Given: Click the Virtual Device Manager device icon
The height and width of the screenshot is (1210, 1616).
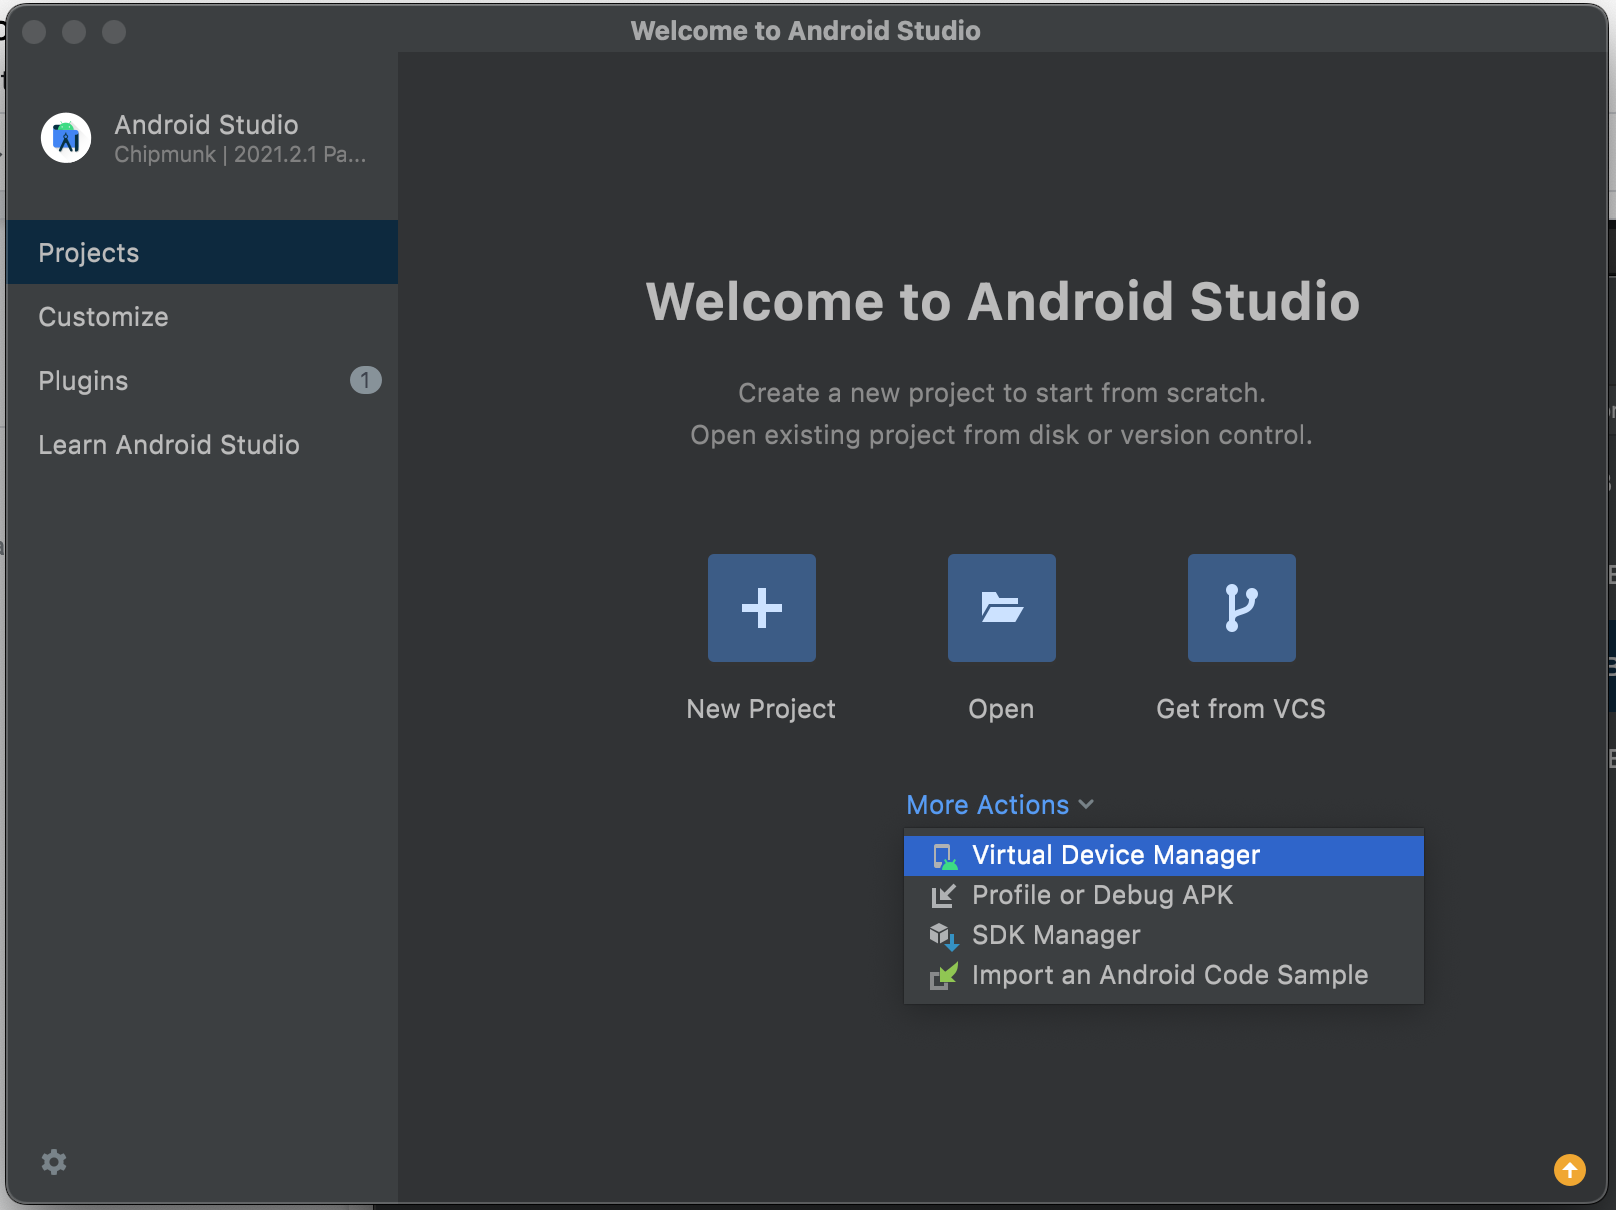Looking at the screenshot, I should coord(944,856).
